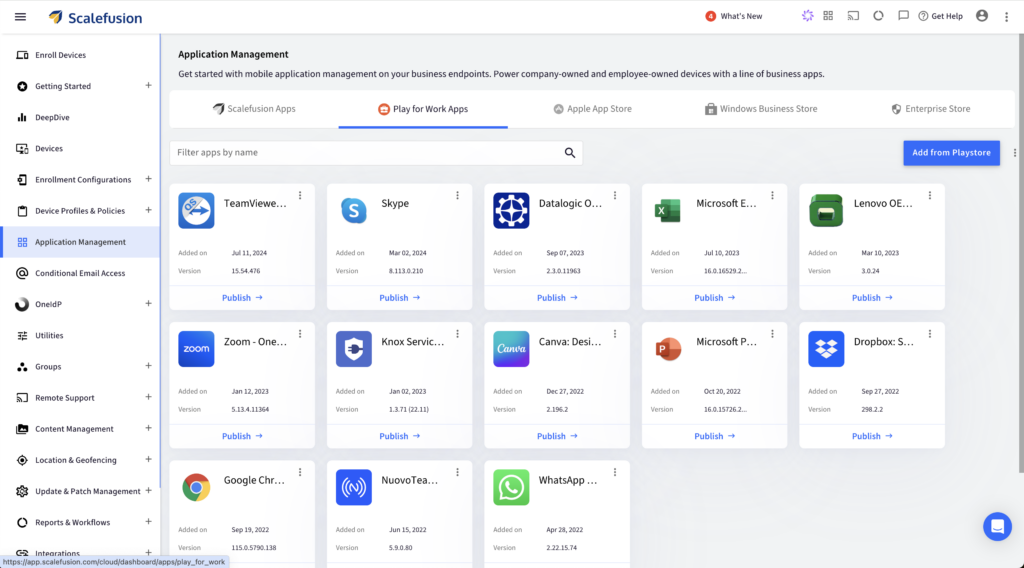The width and height of the screenshot is (1024, 568).
Task: Open the grid apps icon in header
Action: pos(828,16)
